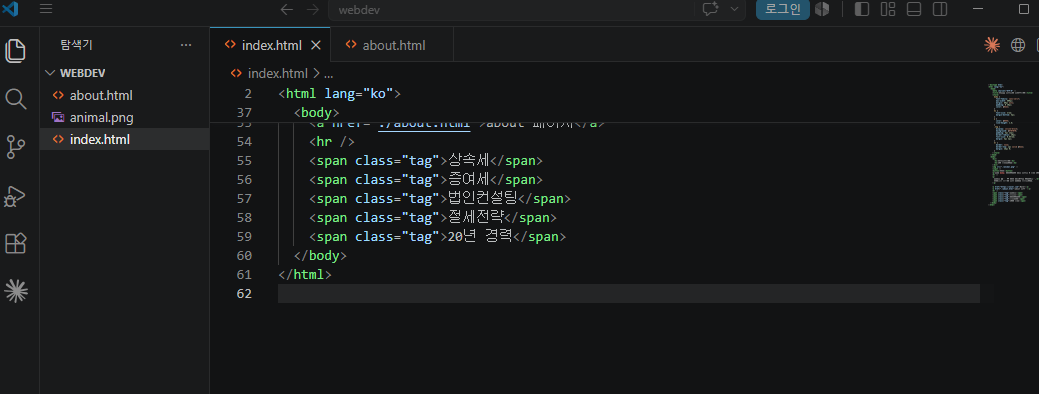Toggle the secondary side bar layout icon
This screenshot has width=1039, height=394.
click(940, 9)
